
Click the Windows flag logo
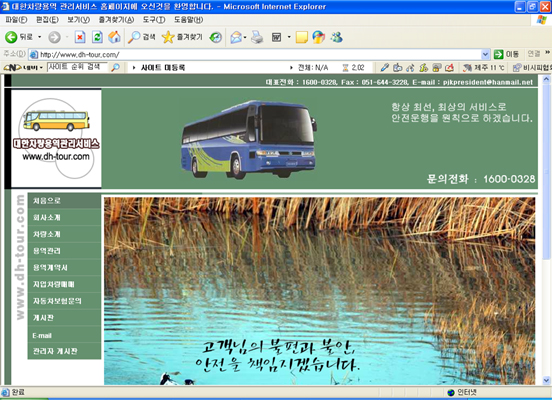click(x=541, y=20)
